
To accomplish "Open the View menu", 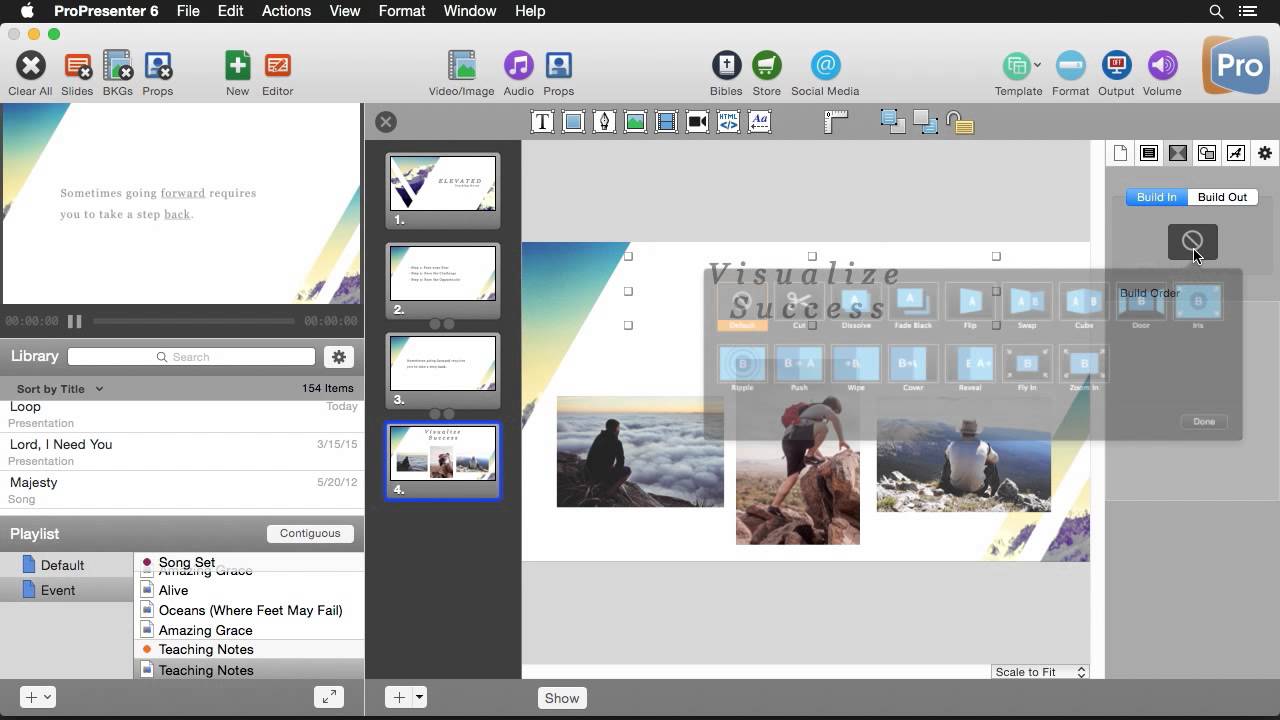I will coord(344,11).
